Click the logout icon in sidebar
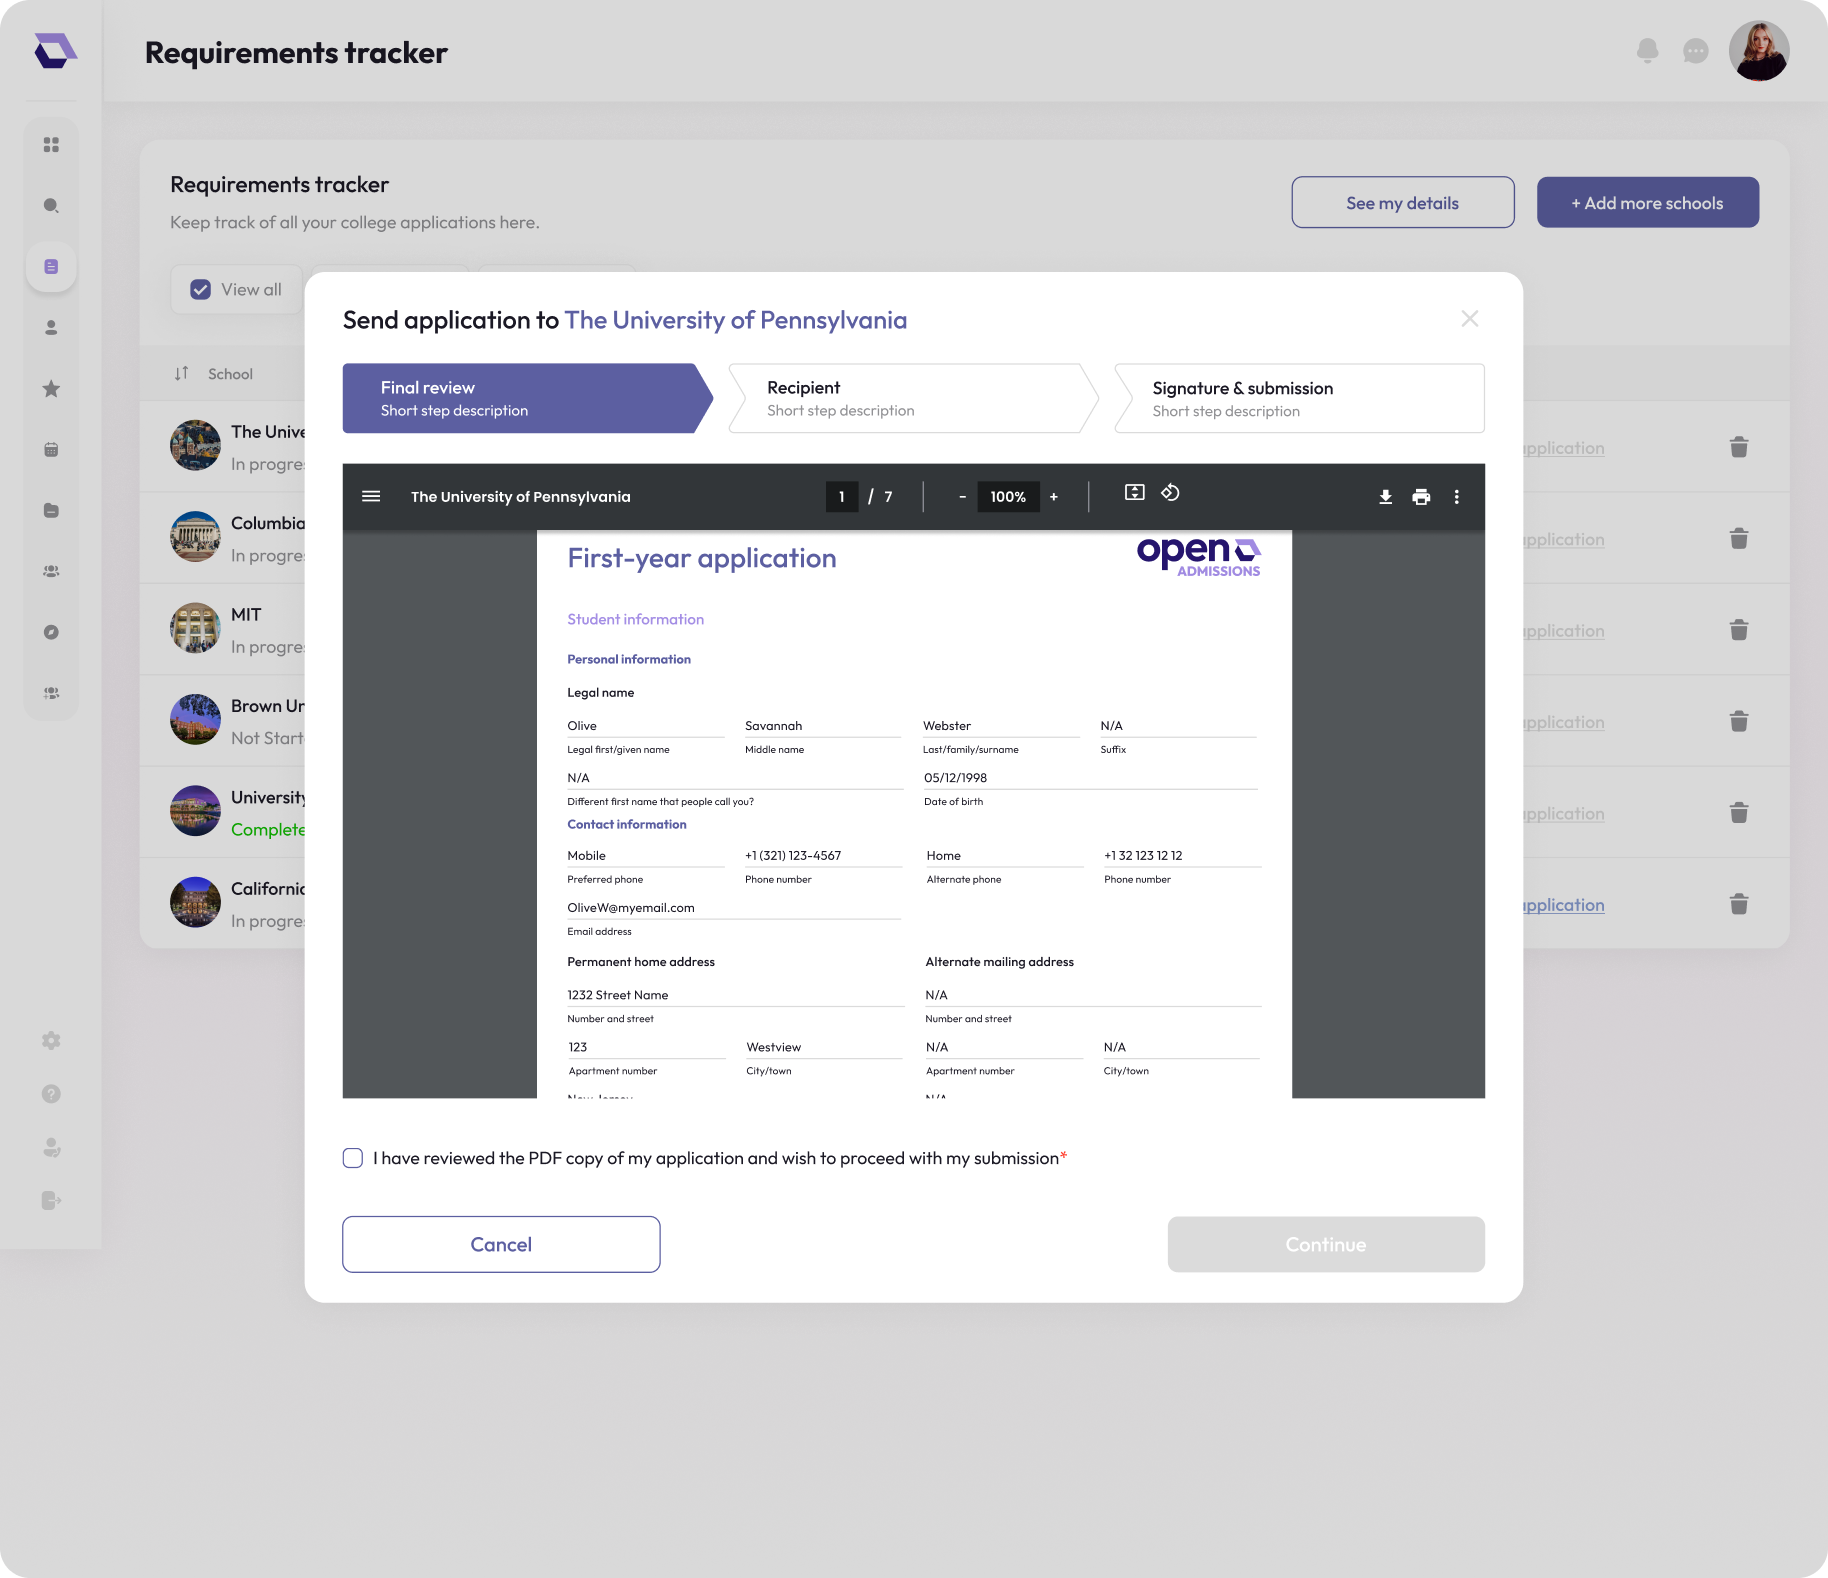 [51, 1200]
